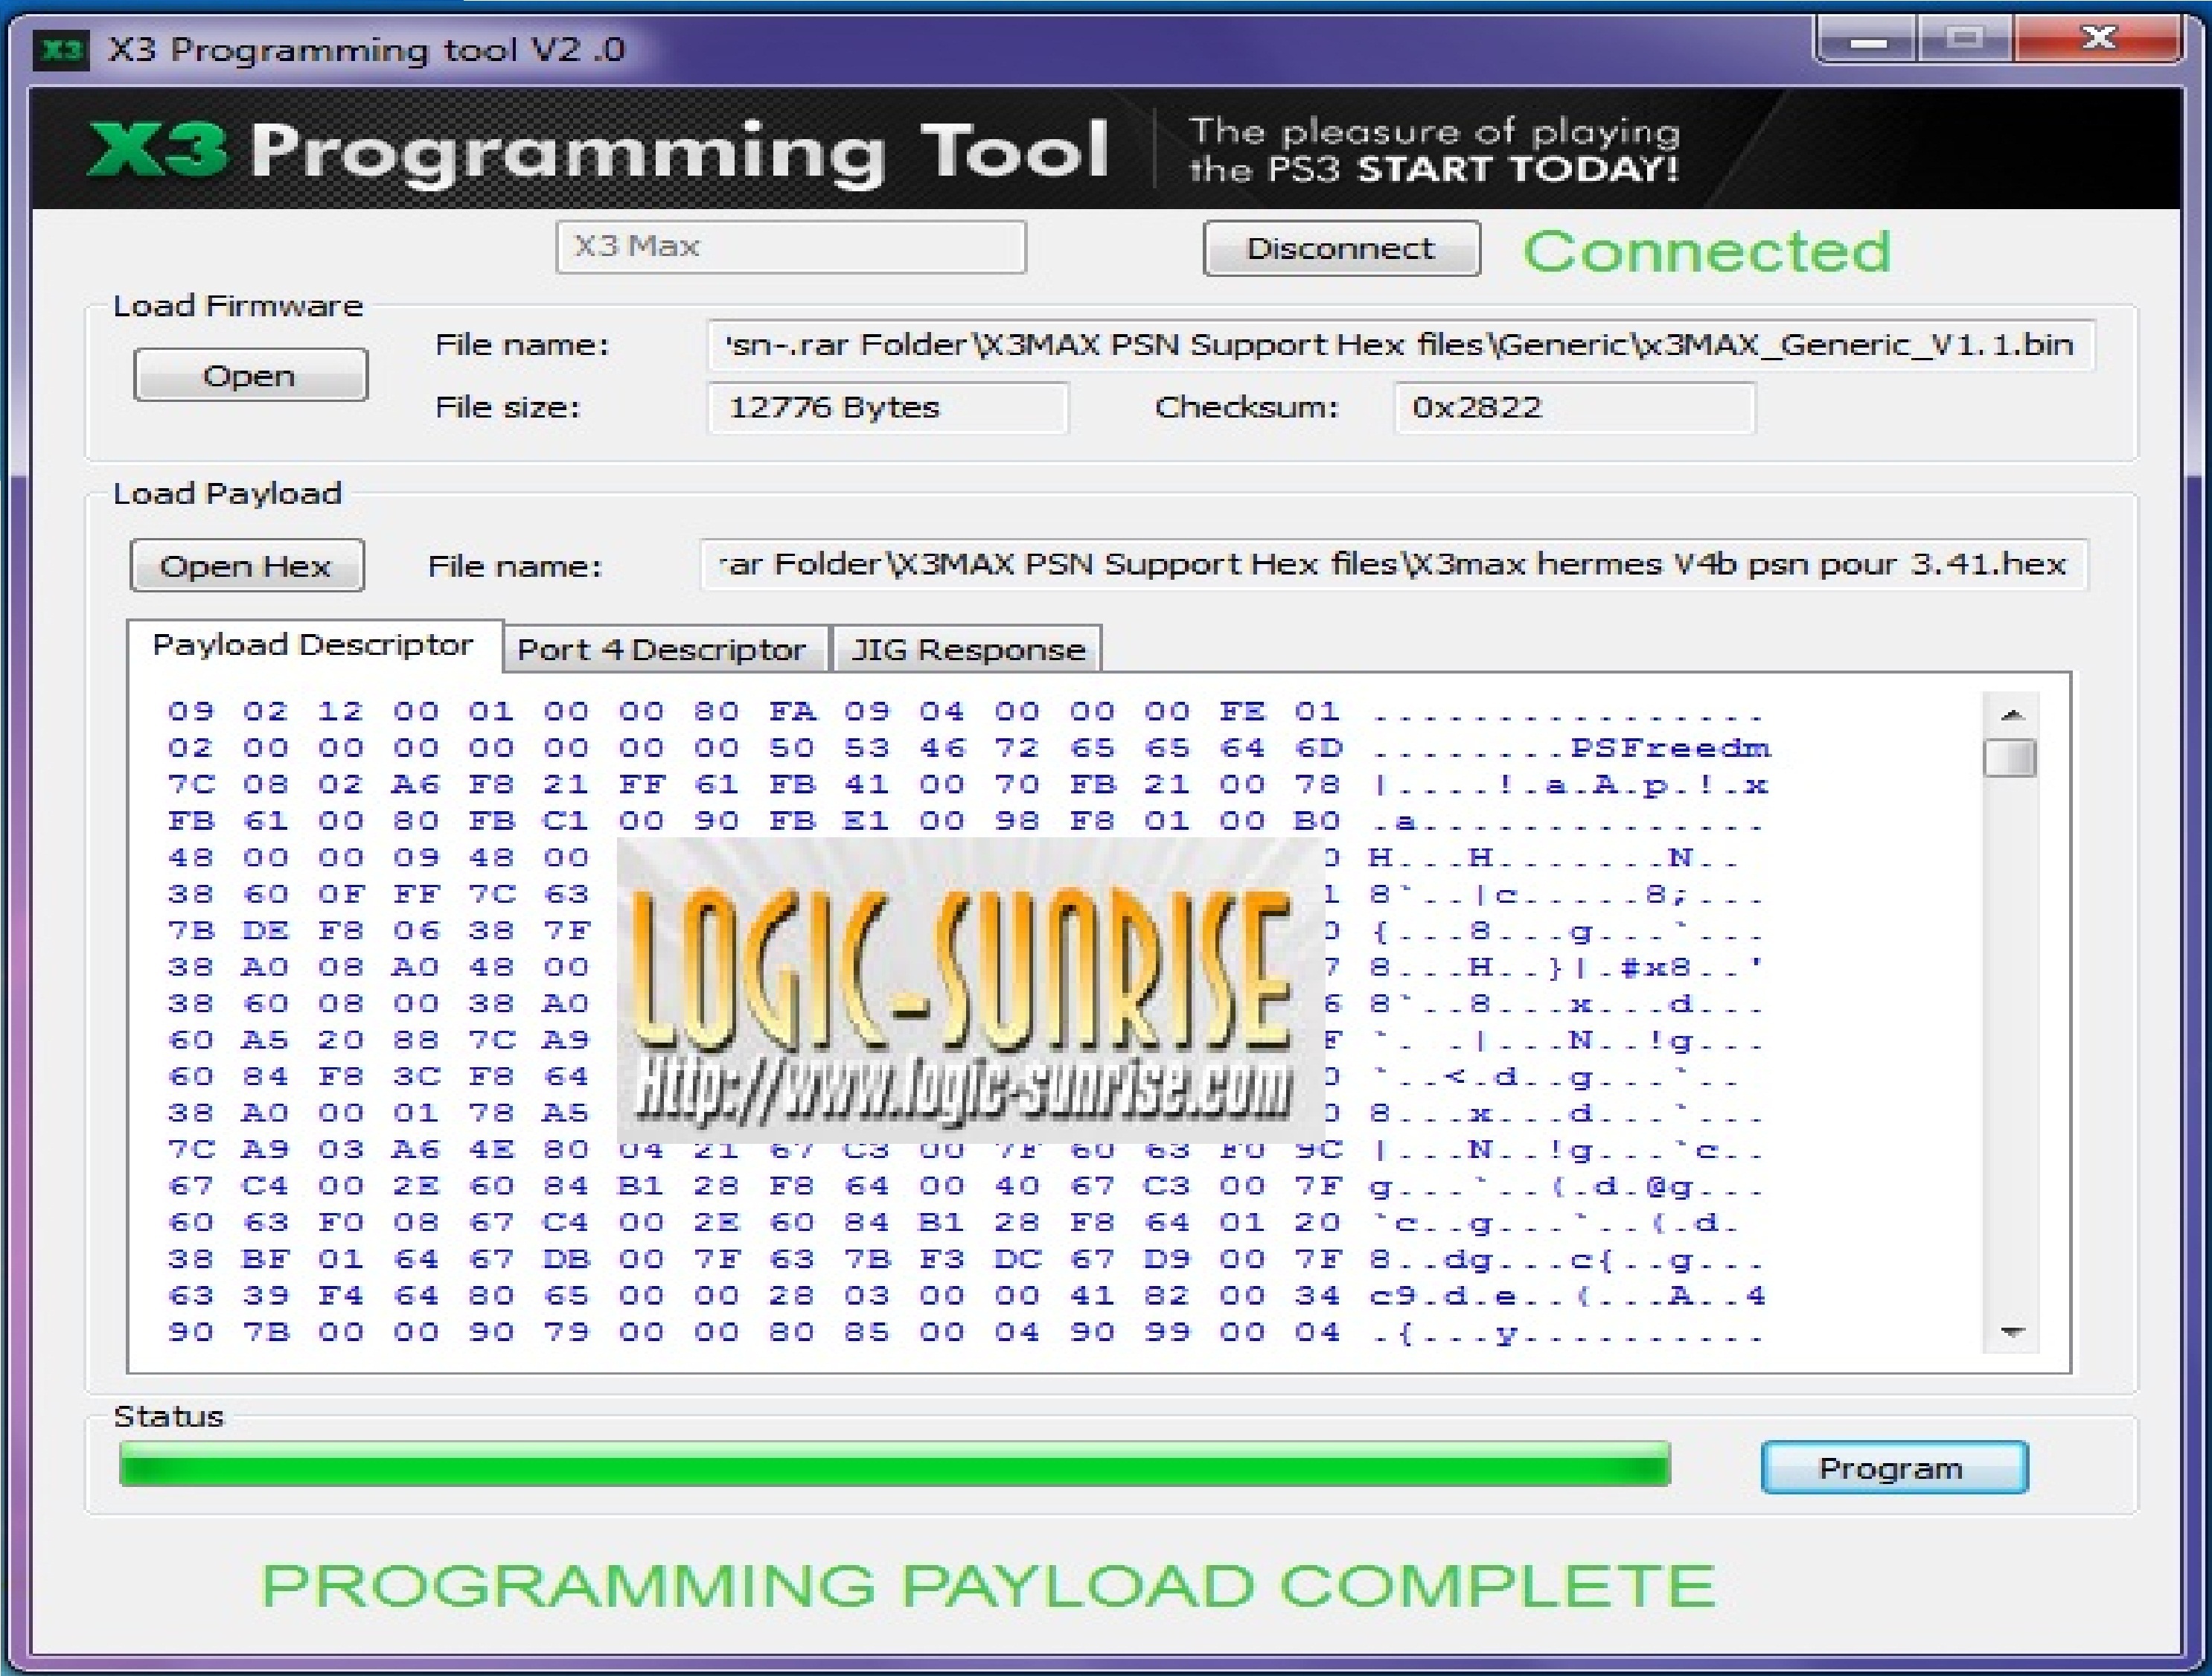Click the X3 Programming Tool banner logo
This screenshot has width=2212, height=1676.
598,151
